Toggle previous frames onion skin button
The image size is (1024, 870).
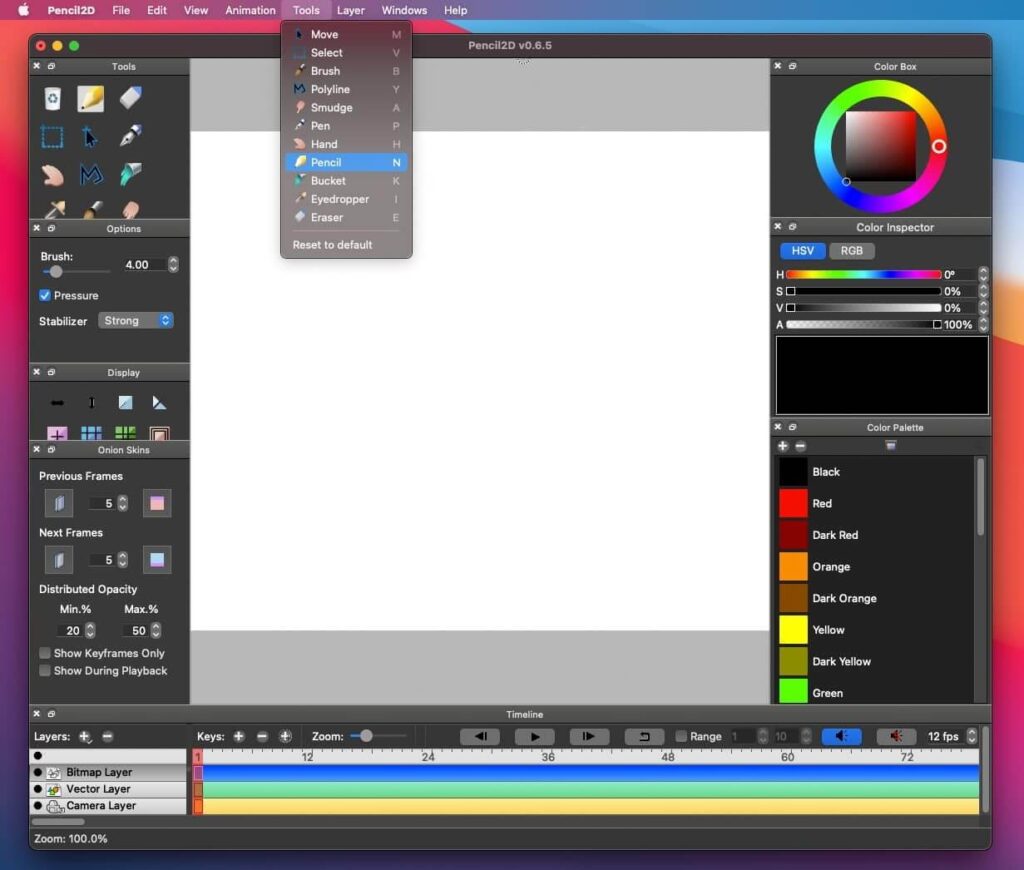pos(59,504)
